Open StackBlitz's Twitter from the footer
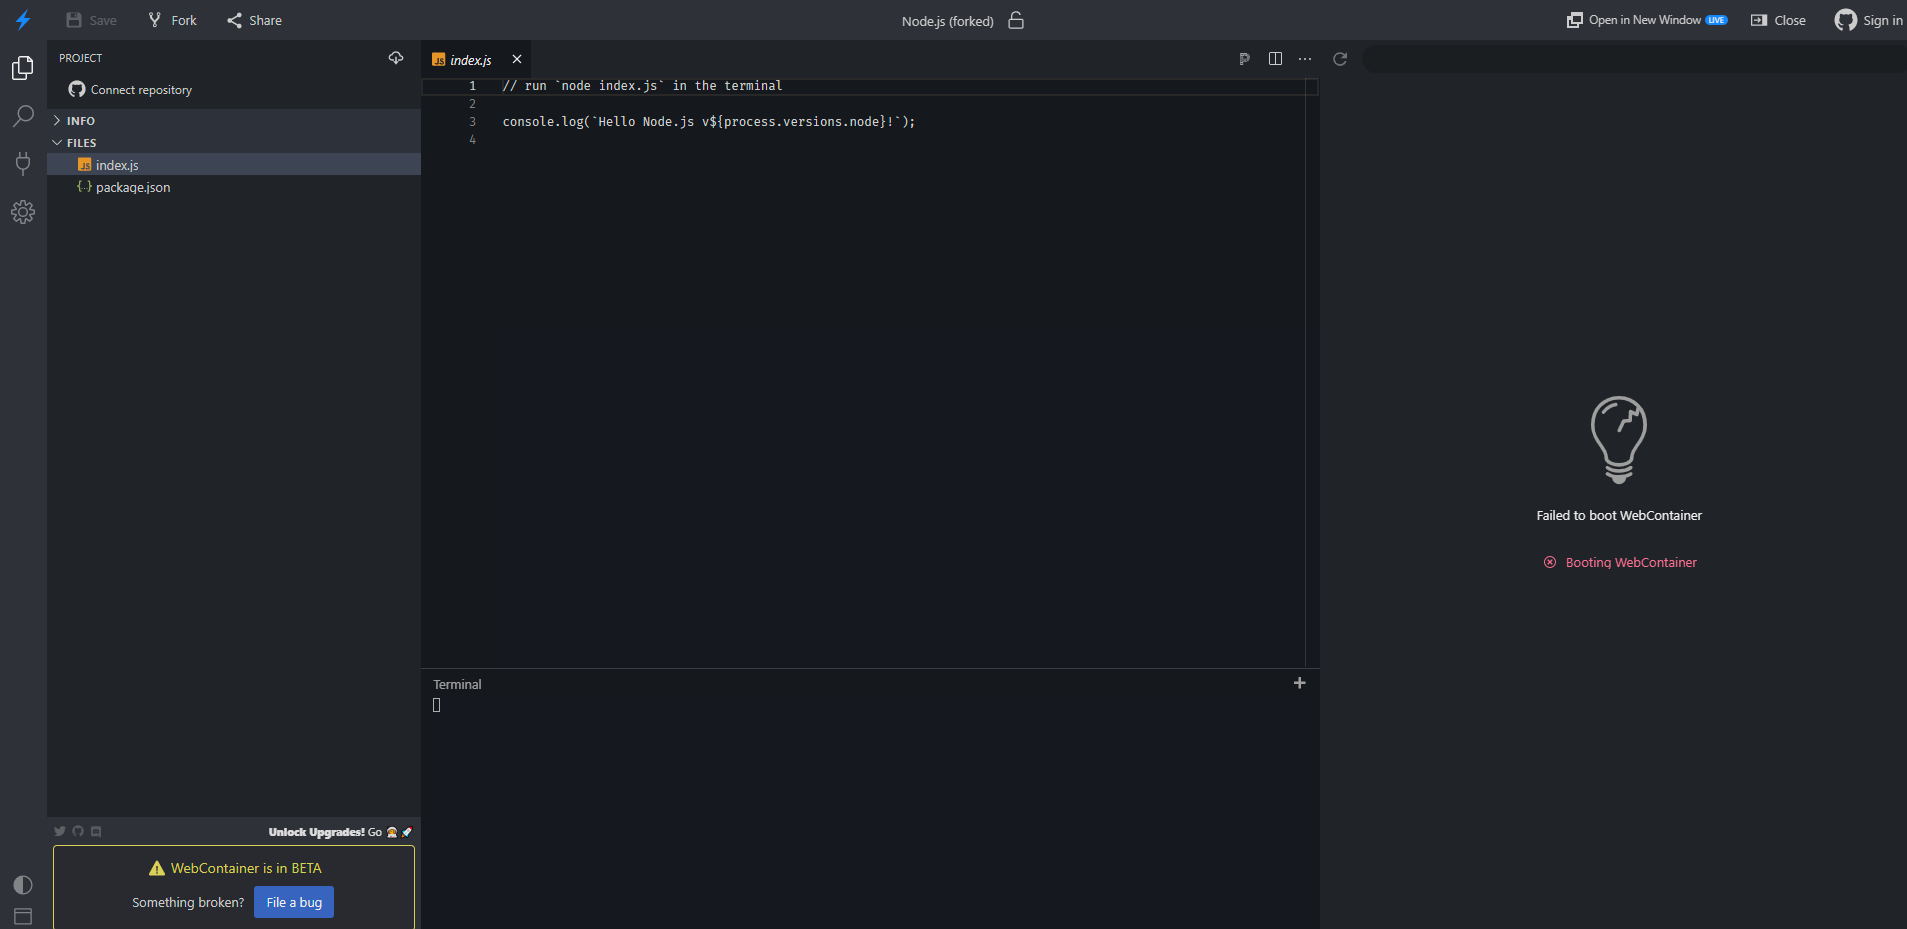This screenshot has height=929, width=1907. 59,831
